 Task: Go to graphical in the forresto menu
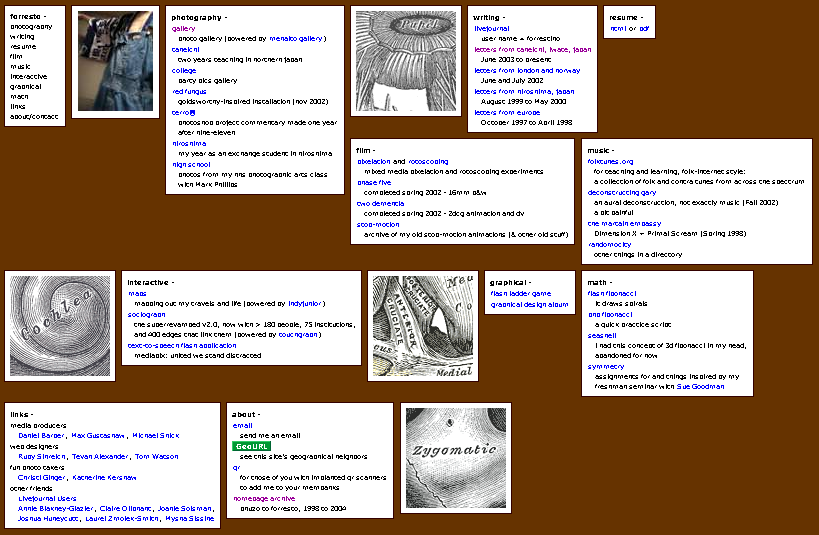click(x=26, y=87)
